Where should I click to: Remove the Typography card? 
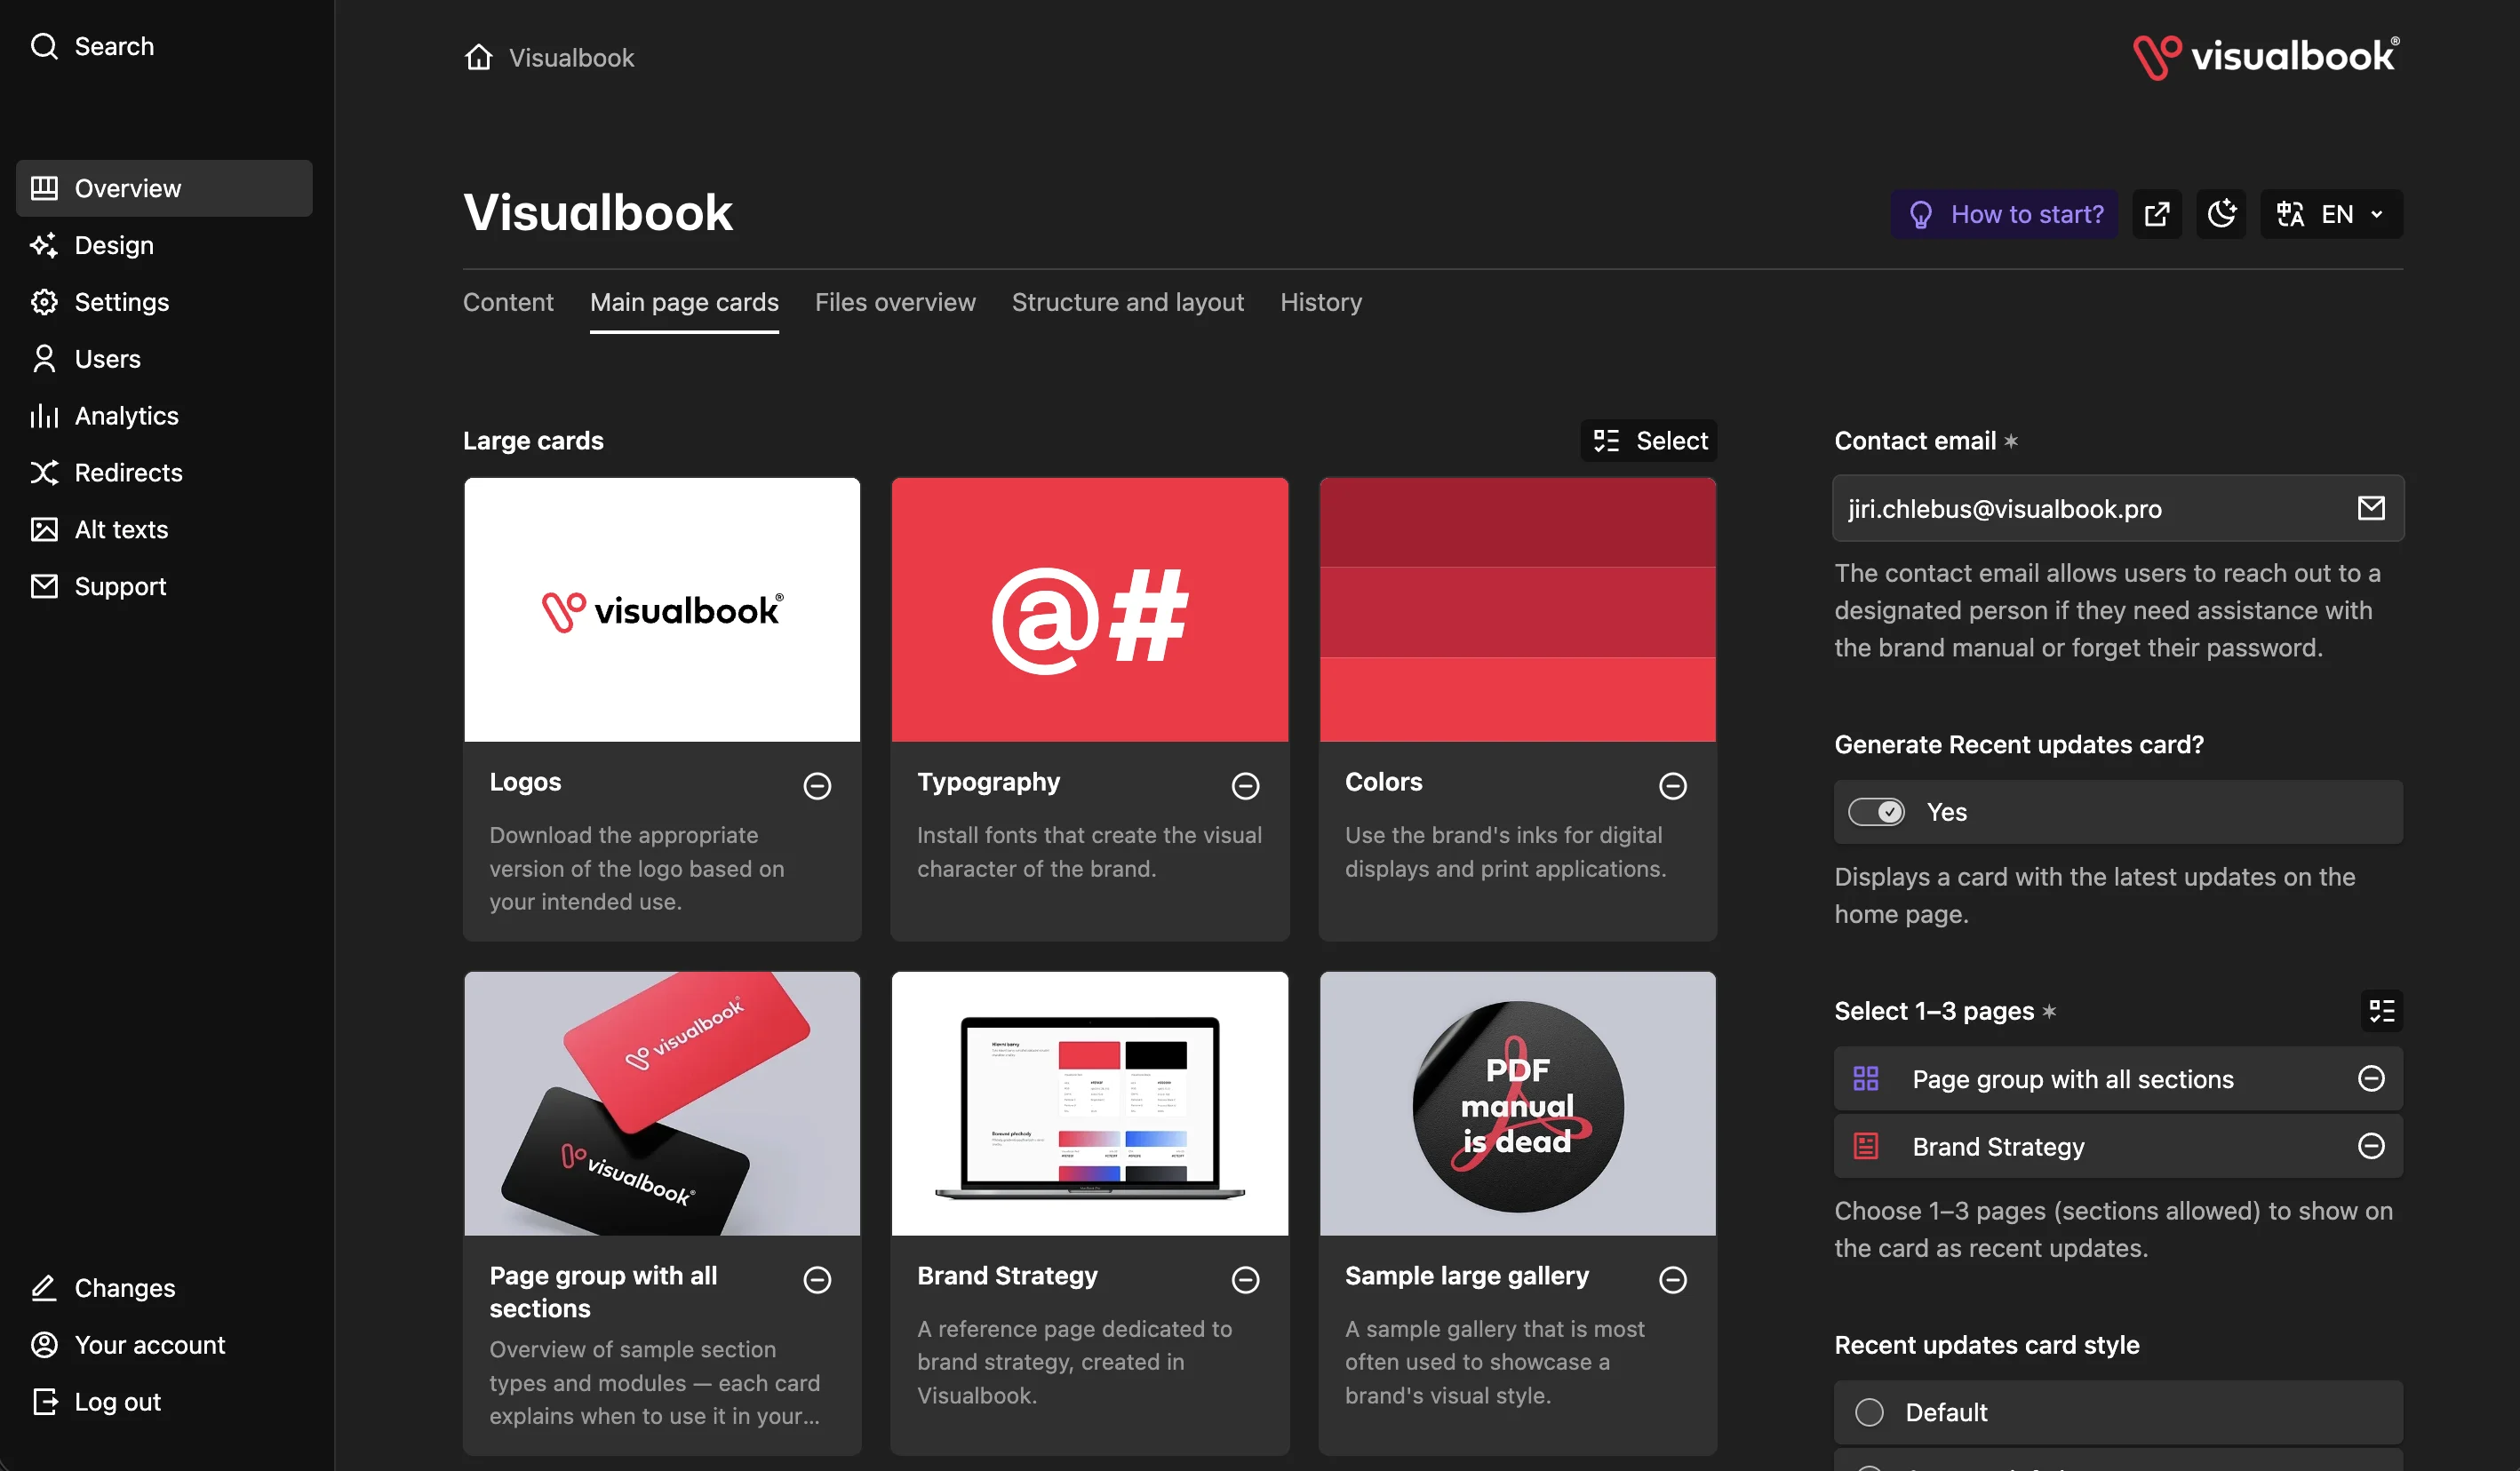1245,786
